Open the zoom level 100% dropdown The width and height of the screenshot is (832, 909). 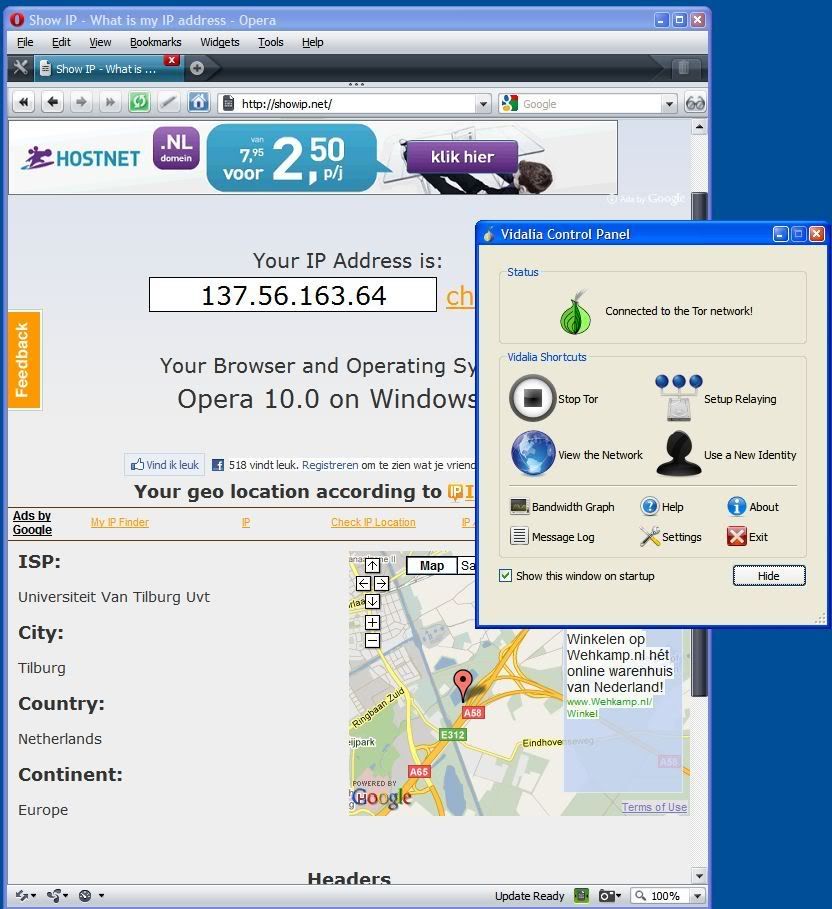click(x=697, y=896)
